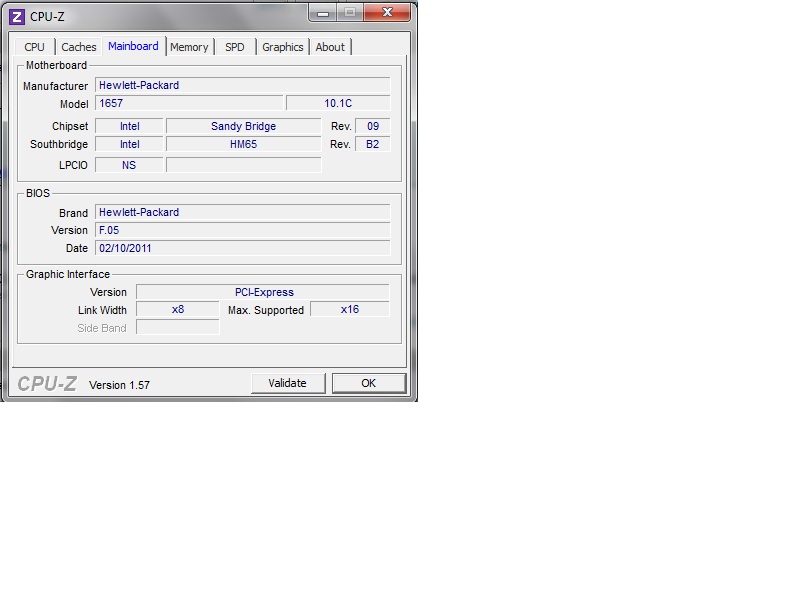Click the BIOS group heading
The height and width of the screenshot is (600, 800).
pos(38,193)
